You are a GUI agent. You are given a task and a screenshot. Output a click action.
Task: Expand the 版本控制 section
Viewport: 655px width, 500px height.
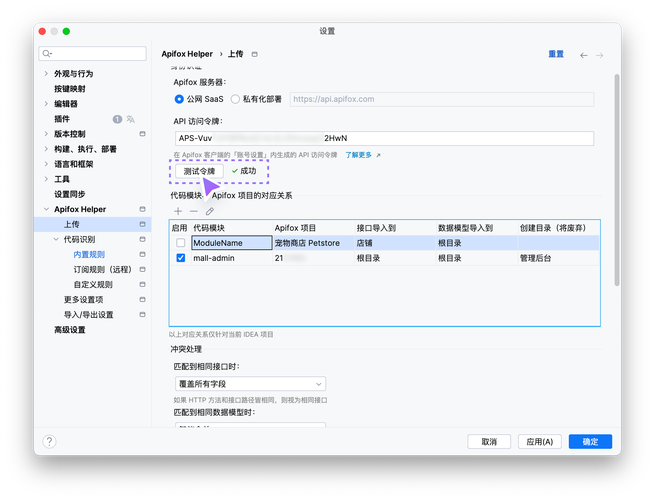[46, 134]
